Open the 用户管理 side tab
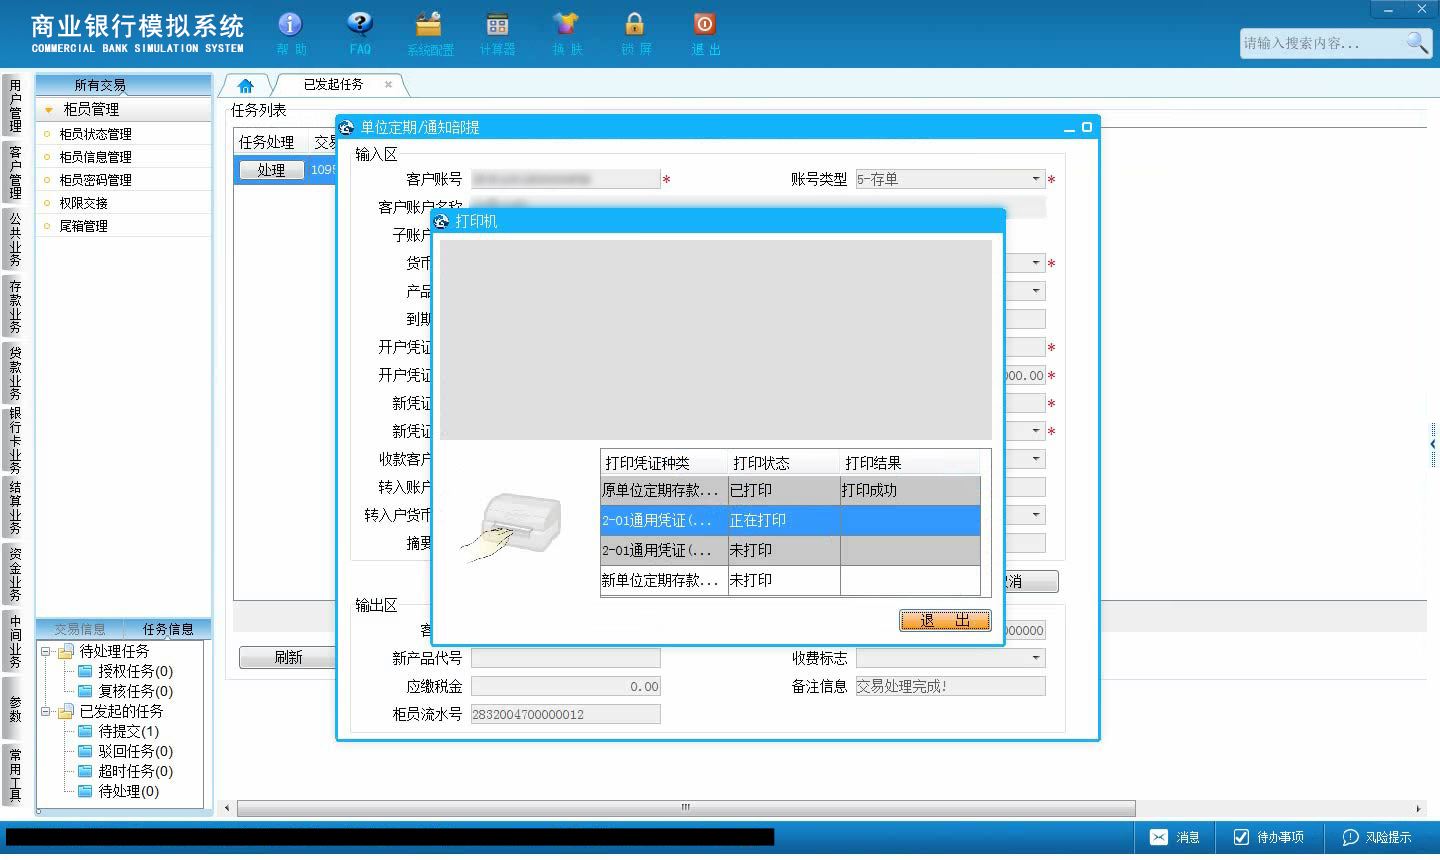 (15, 106)
